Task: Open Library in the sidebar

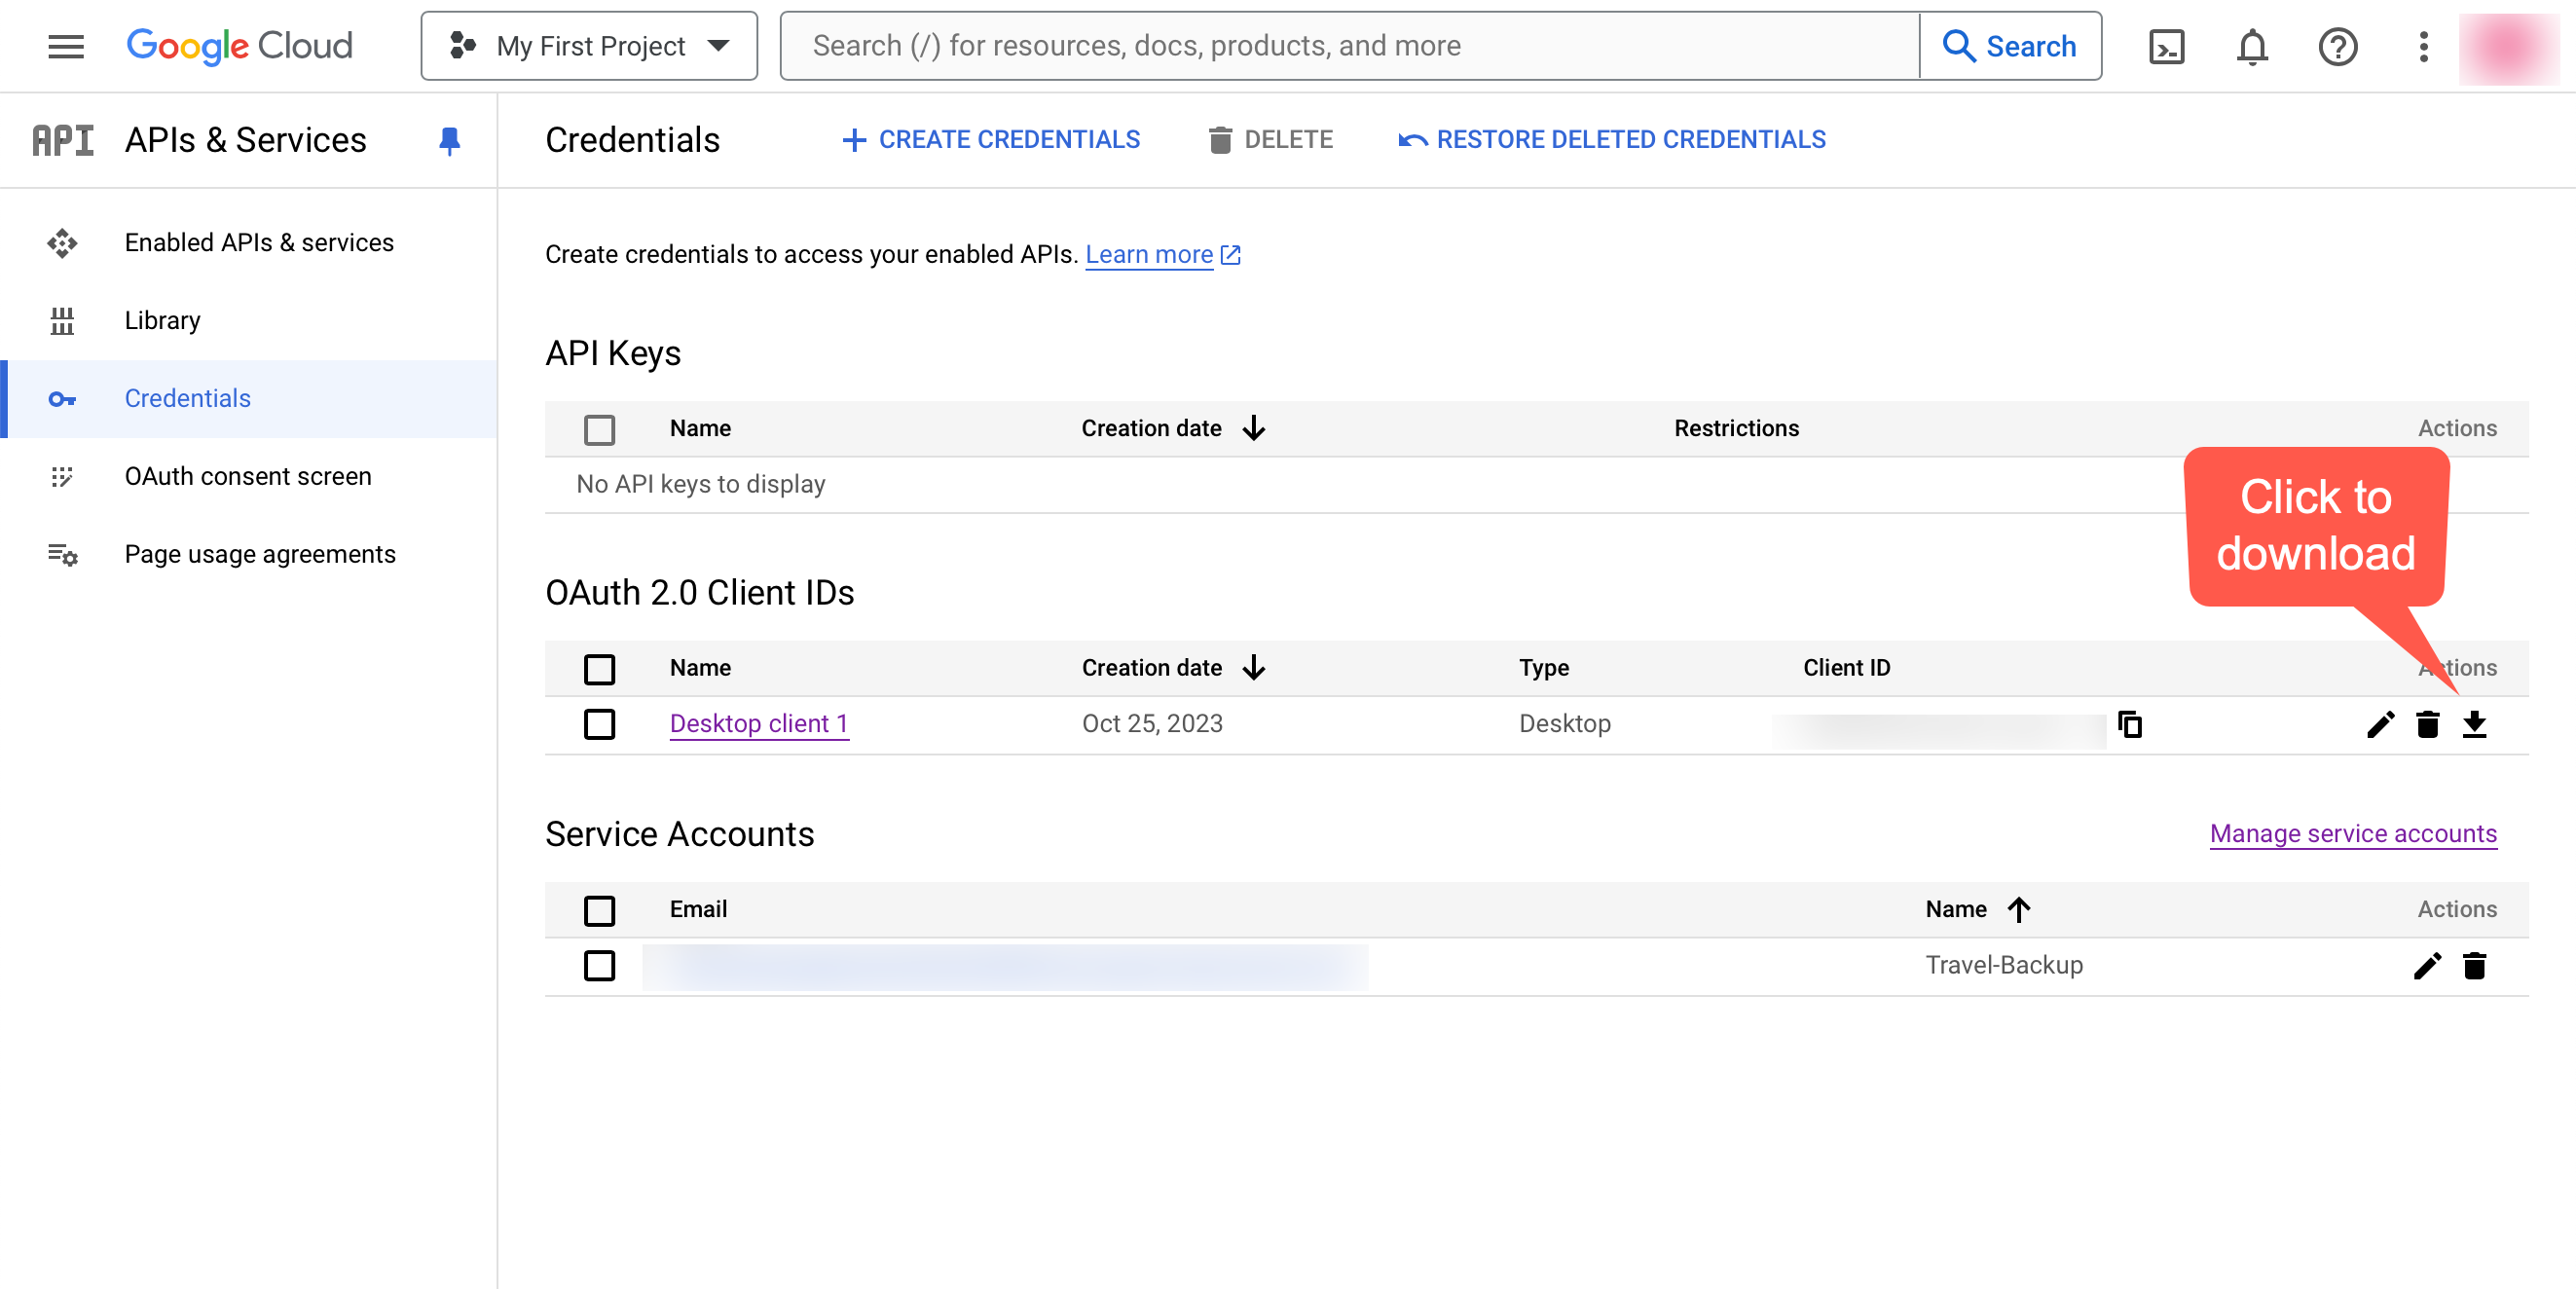Action: pos(162,320)
